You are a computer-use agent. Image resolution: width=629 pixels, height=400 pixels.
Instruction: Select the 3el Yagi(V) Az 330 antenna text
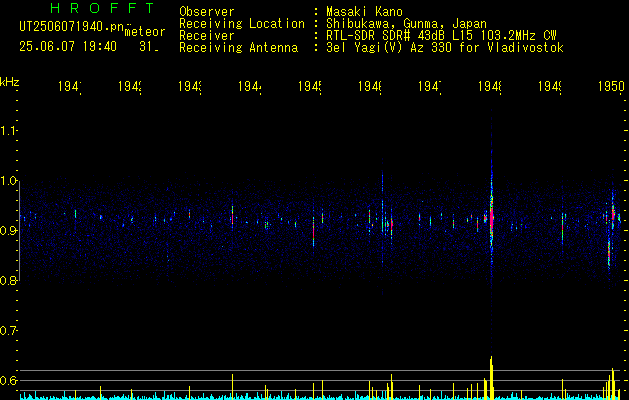coord(445,48)
